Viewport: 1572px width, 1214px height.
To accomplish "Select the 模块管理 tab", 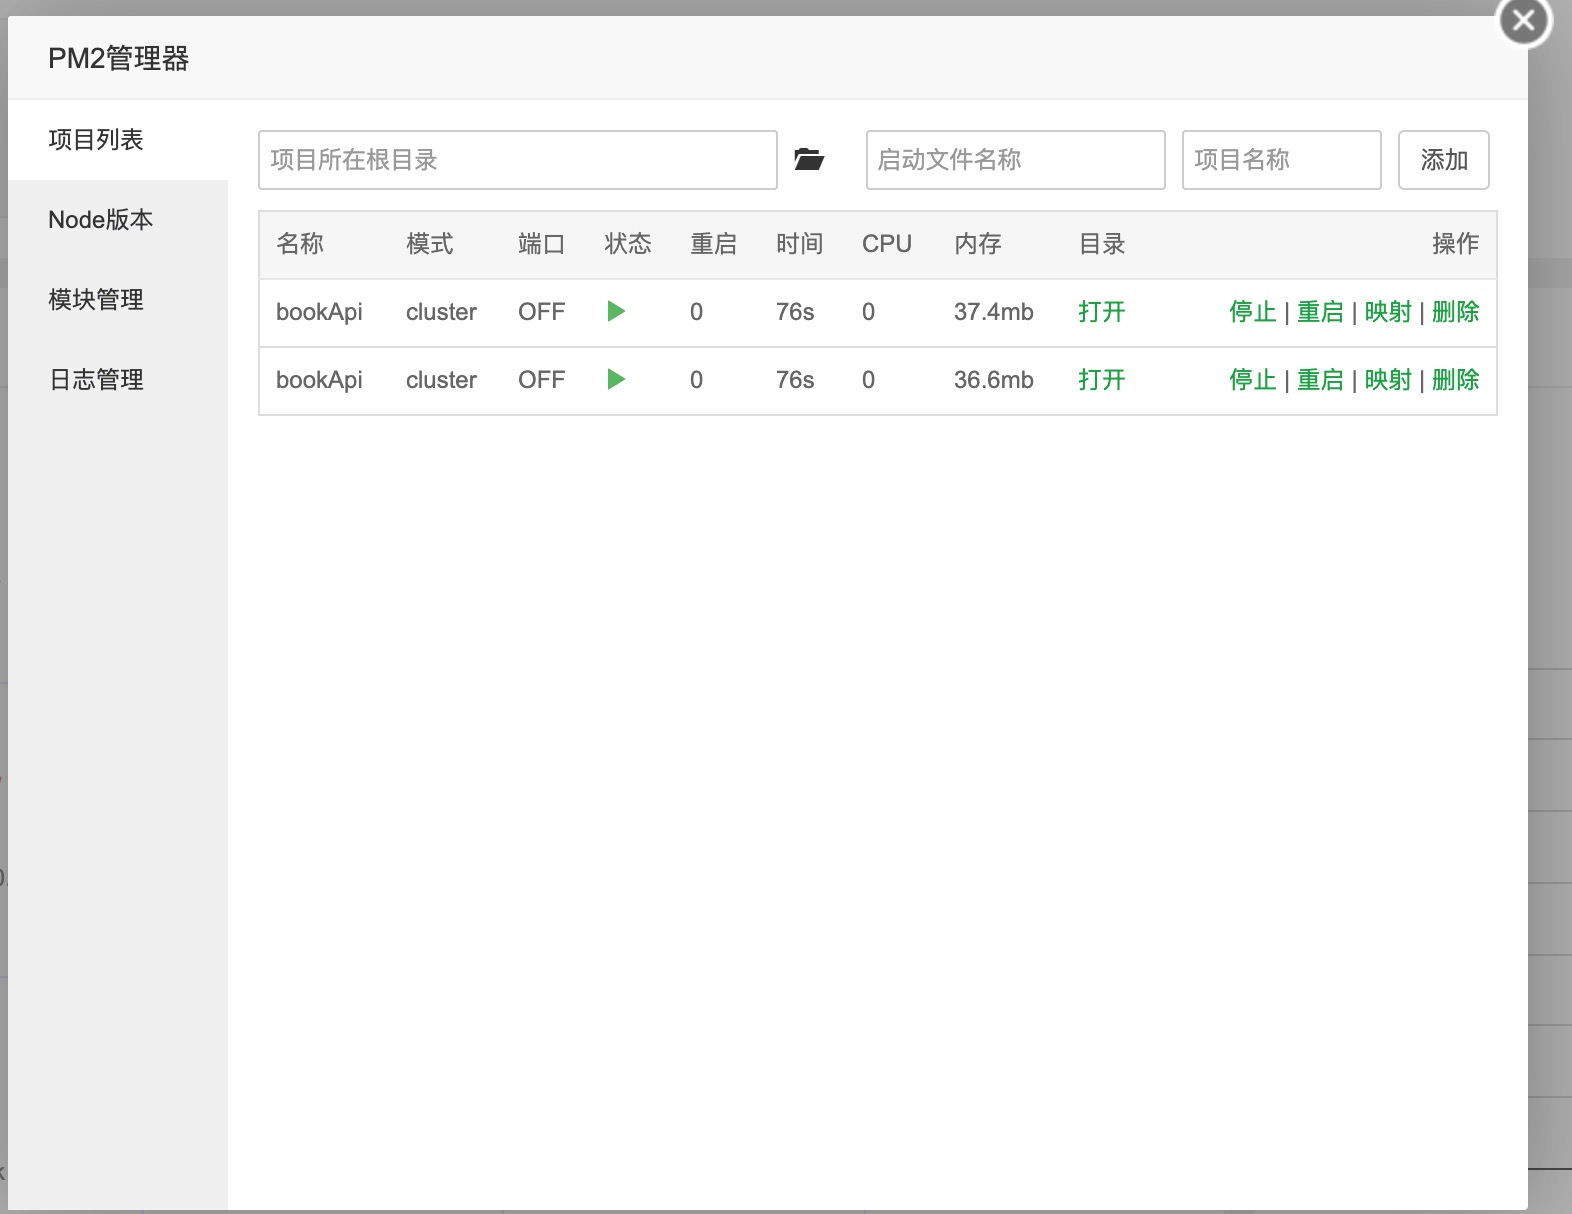I will point(96,300).
